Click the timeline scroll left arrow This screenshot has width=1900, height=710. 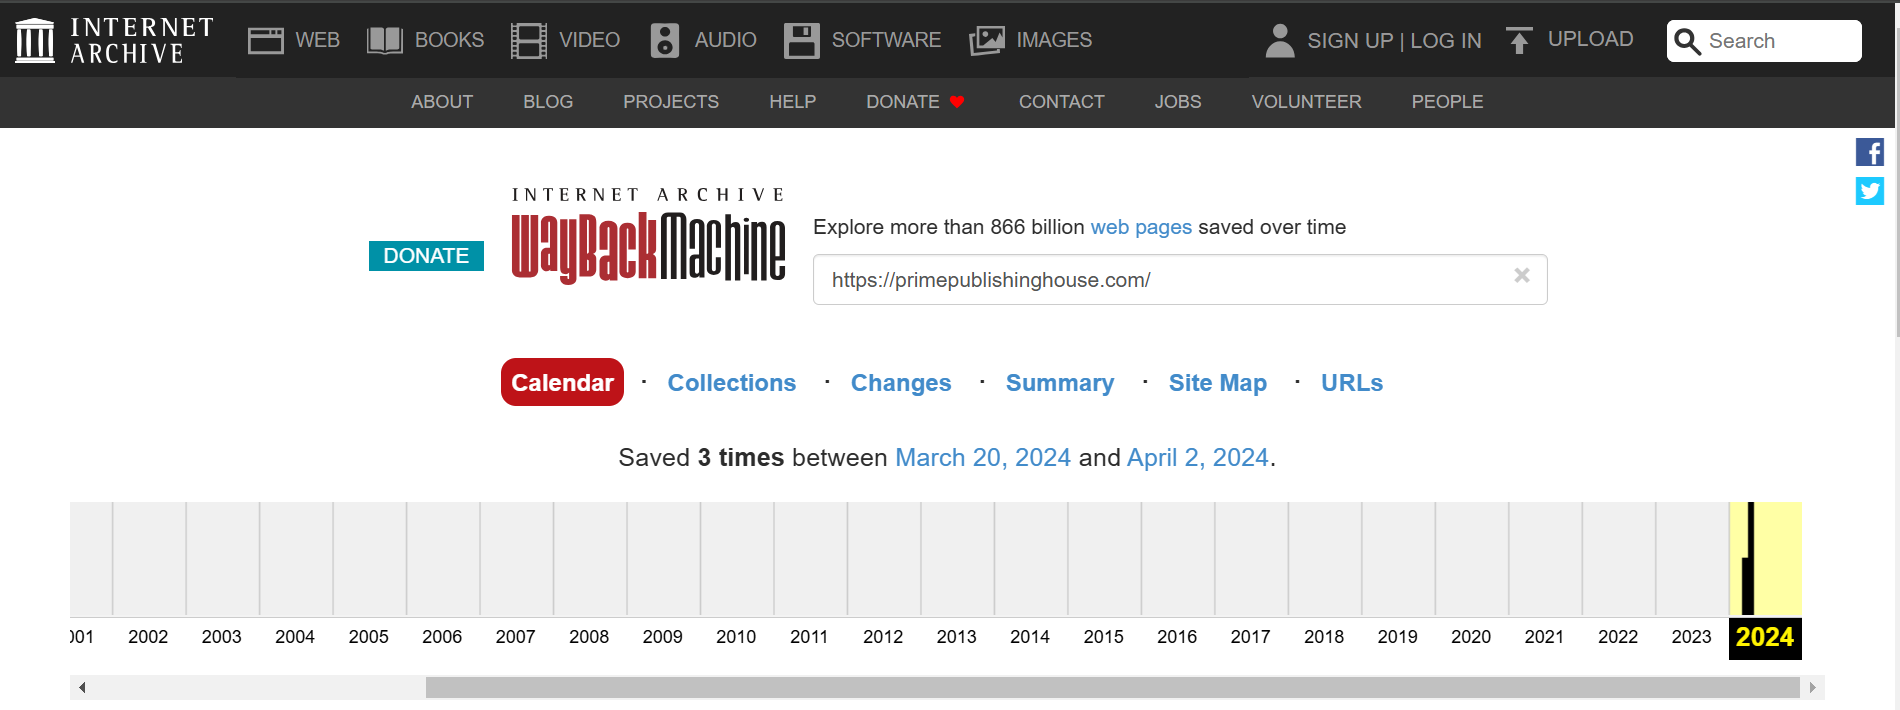click(x=82, y=687)
